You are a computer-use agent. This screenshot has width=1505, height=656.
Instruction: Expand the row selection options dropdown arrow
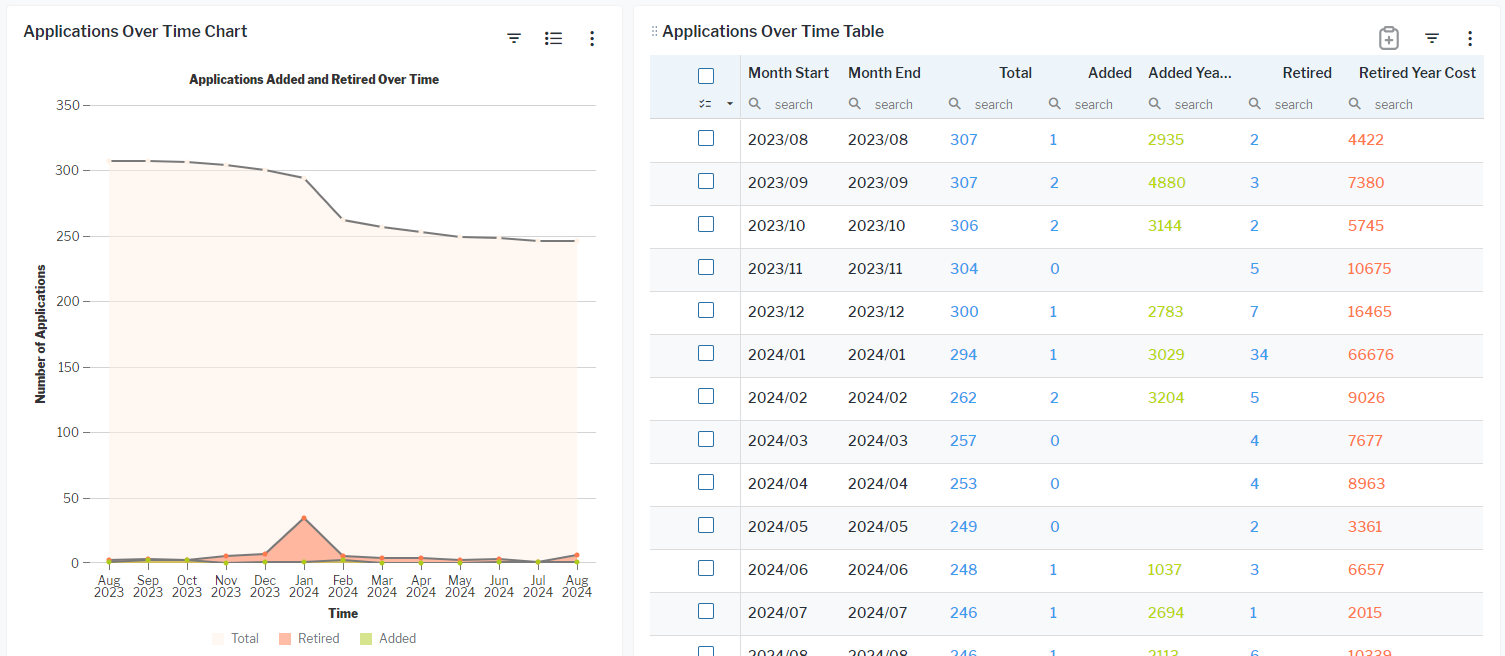click(x=730, y=104)
